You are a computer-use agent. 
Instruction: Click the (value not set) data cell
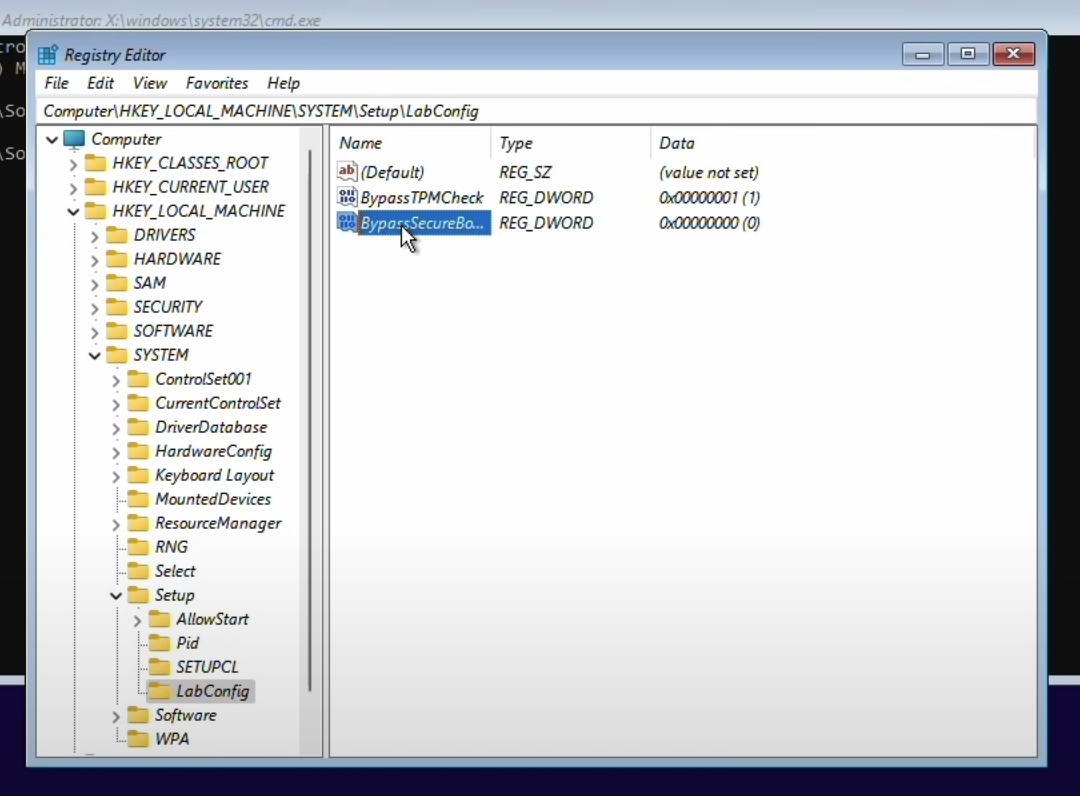tap(709, 172)
